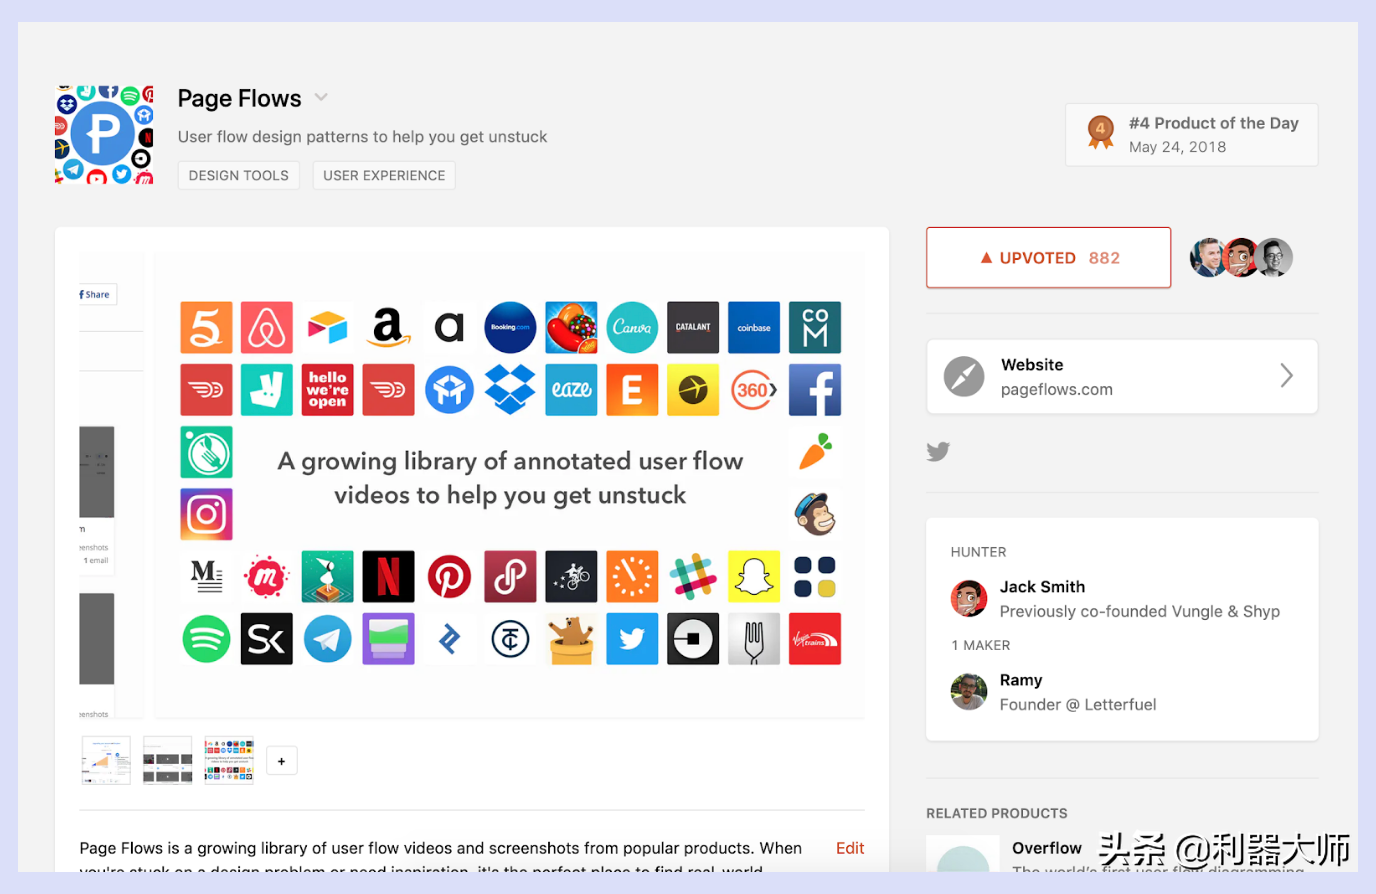
Task: Add media with the plus button
Action: [x=282, y=761]
